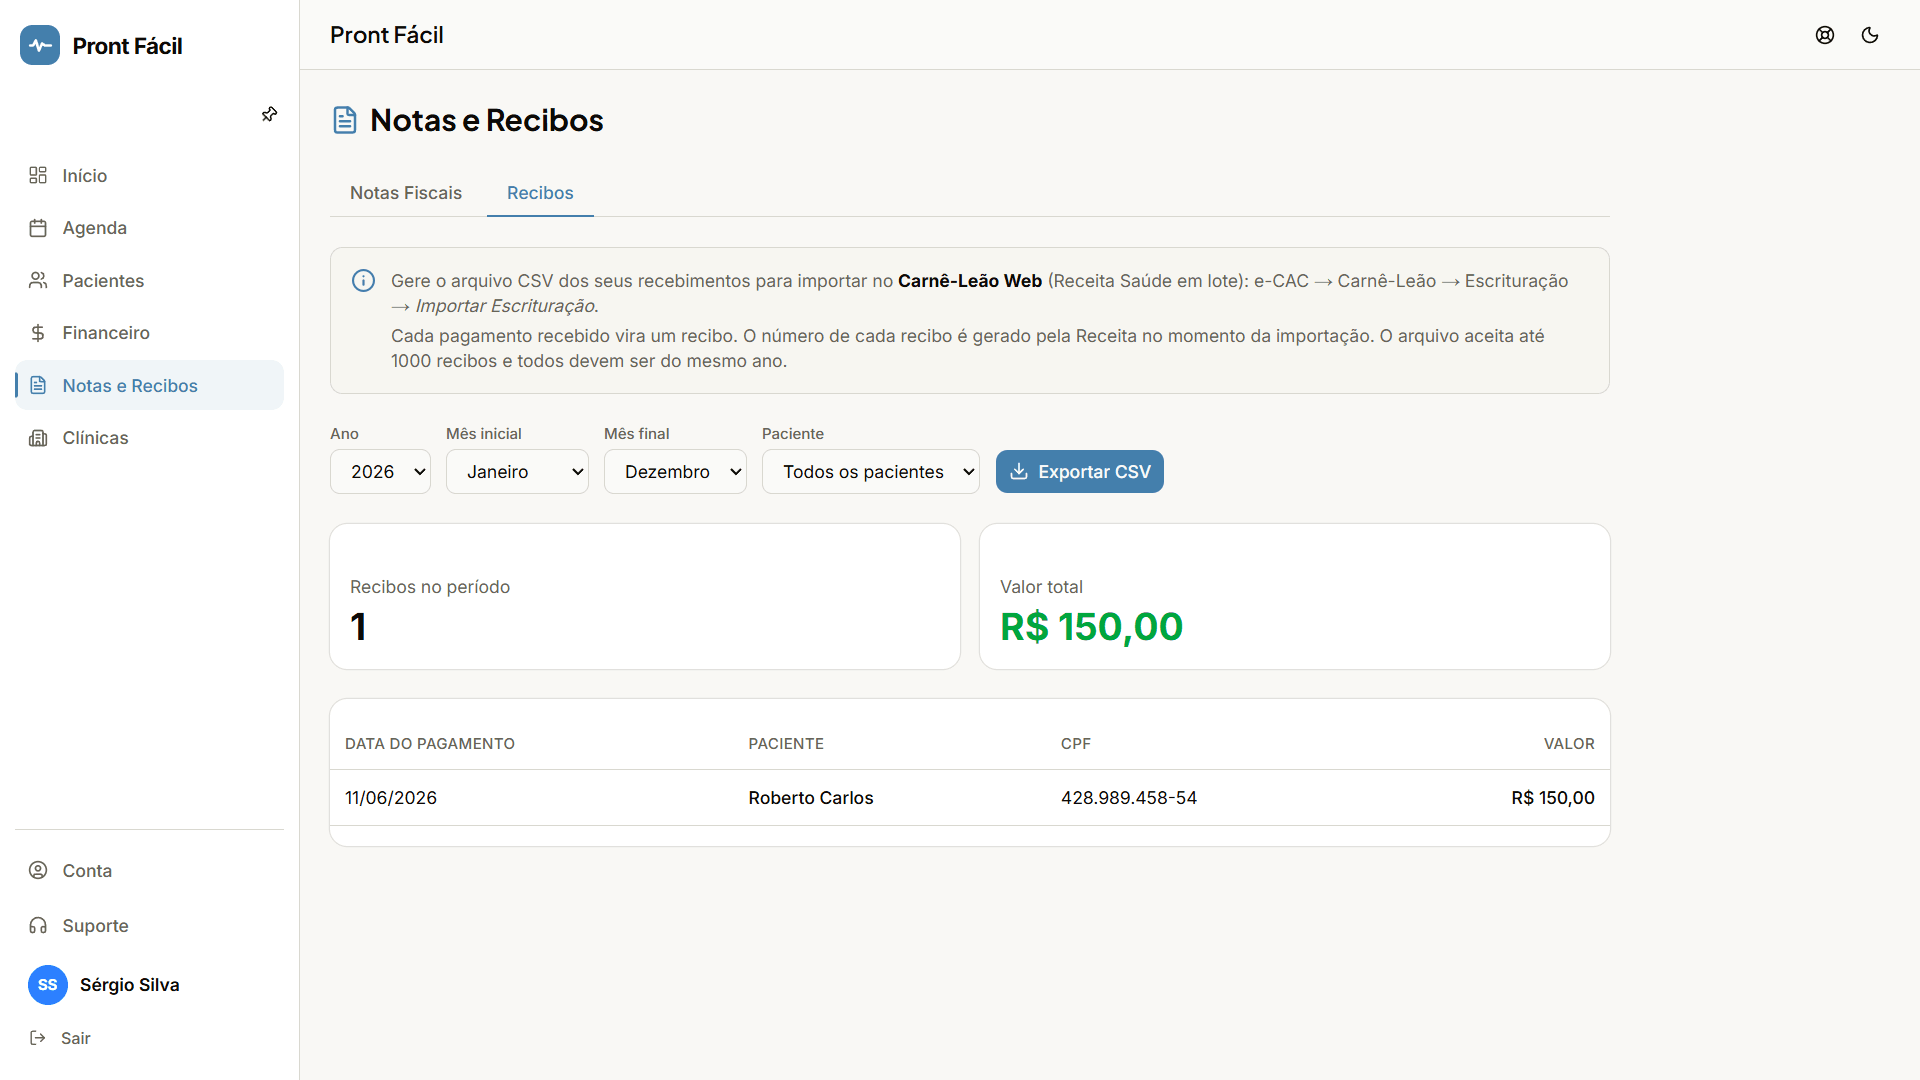Click the info icon in the Carnê-Leão notice

(x=364, y=281)
